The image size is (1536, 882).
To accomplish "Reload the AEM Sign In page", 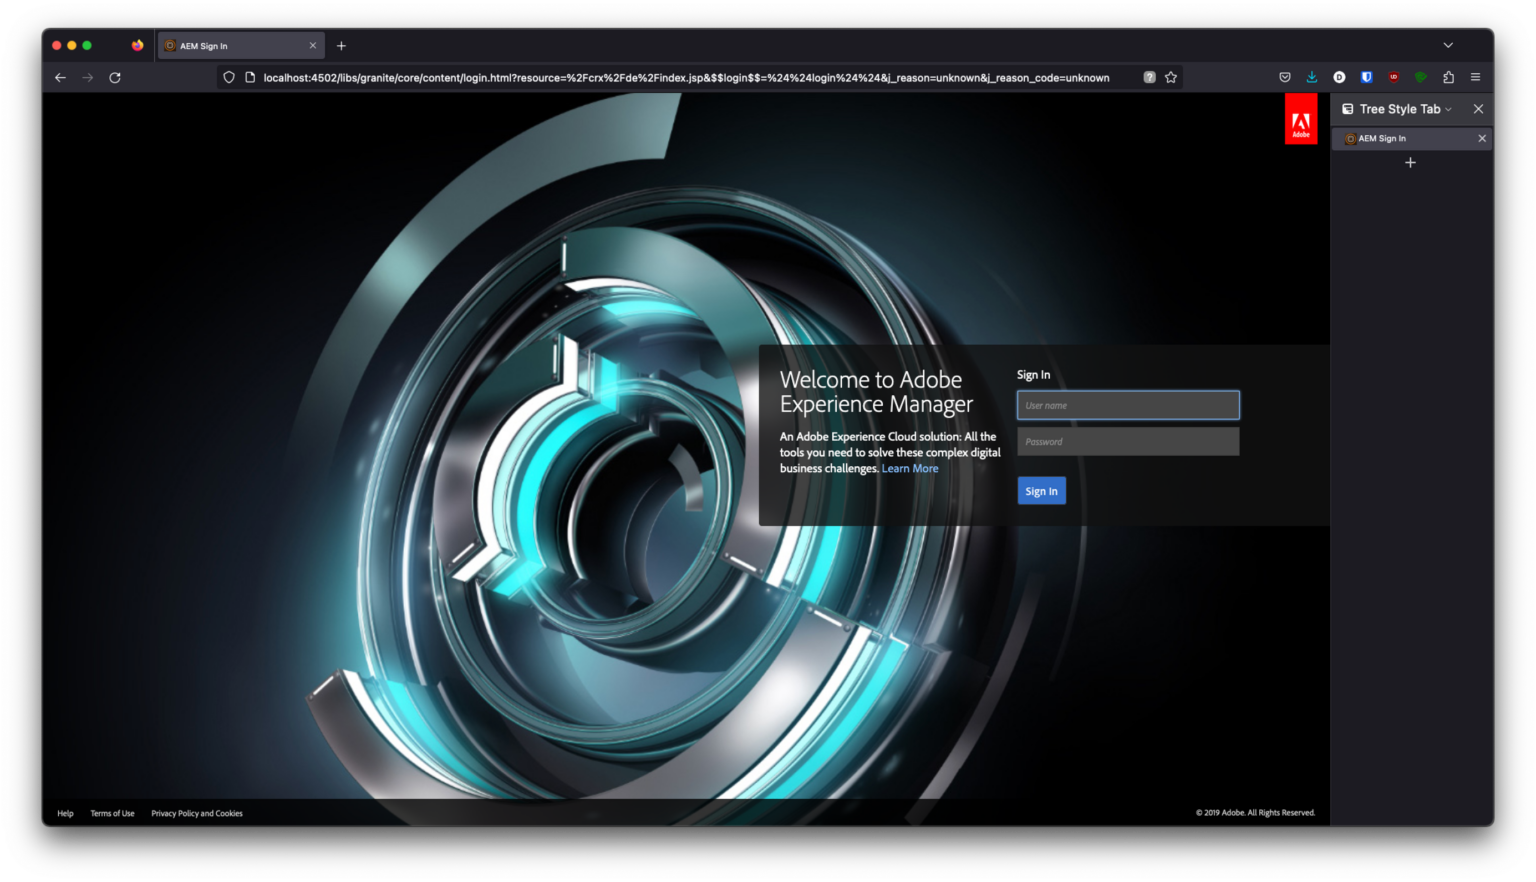I will click(x=115, y=77).
